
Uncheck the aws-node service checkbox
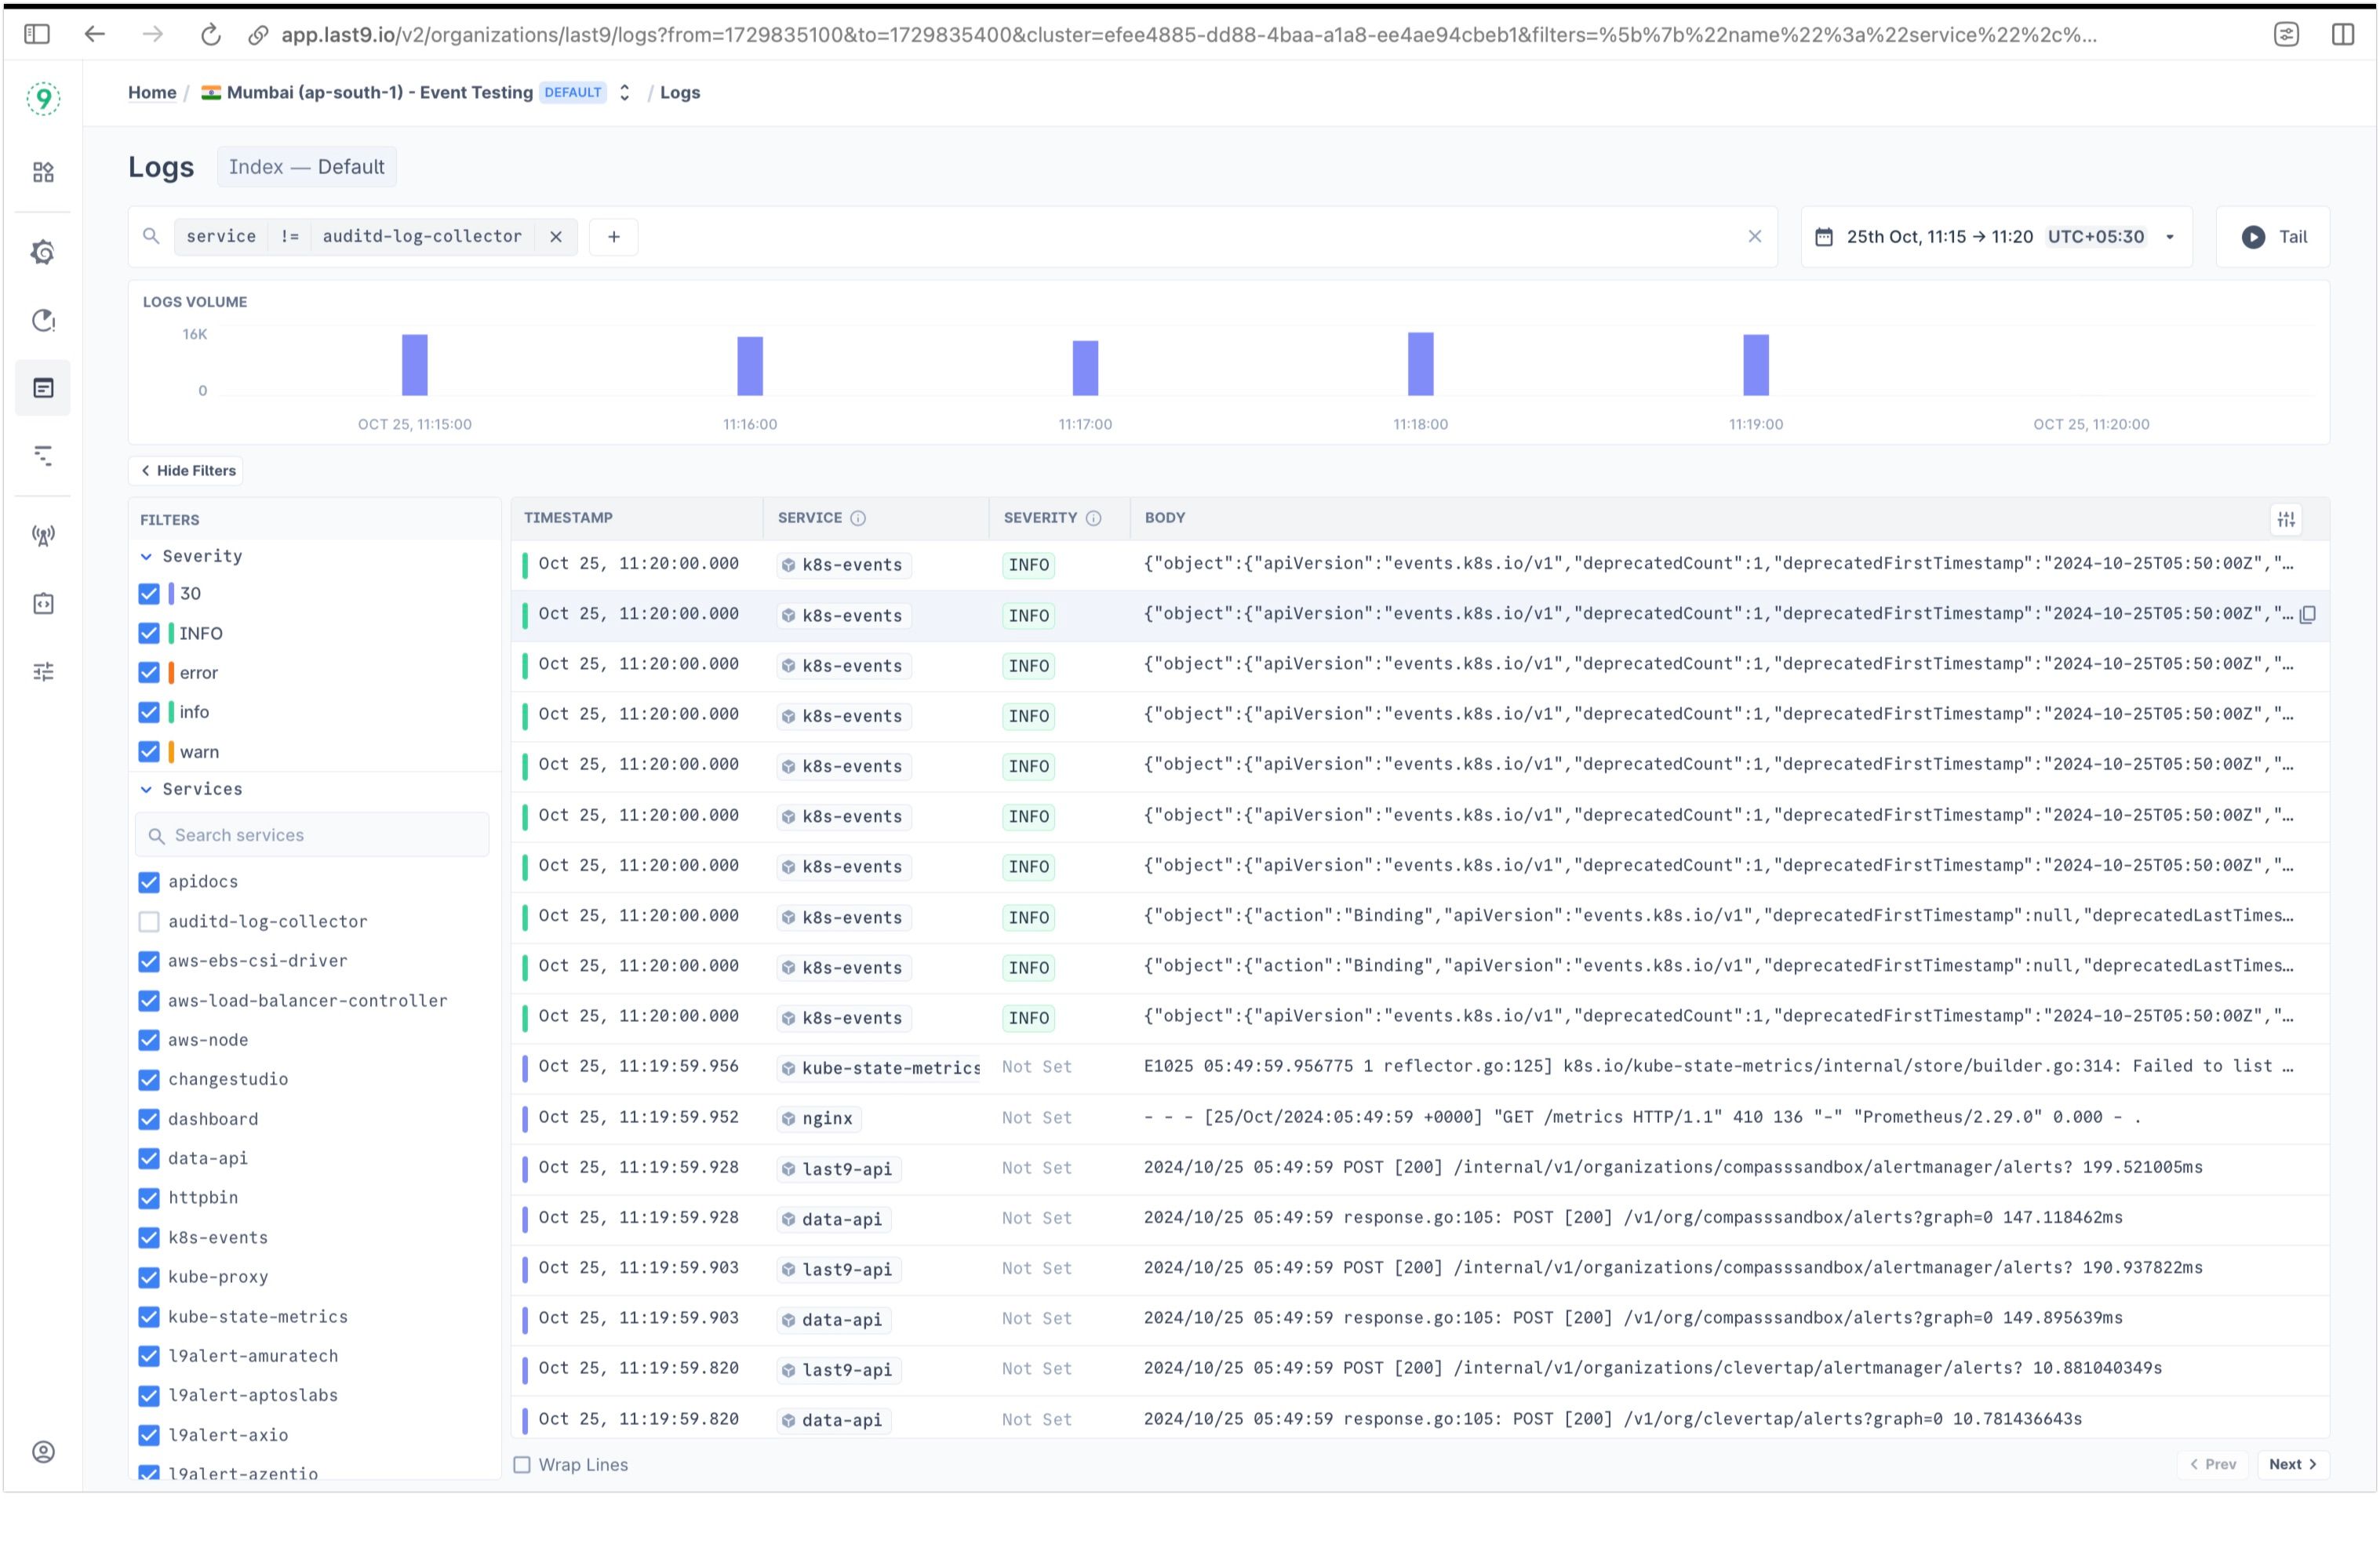[x=149, y=1041]
